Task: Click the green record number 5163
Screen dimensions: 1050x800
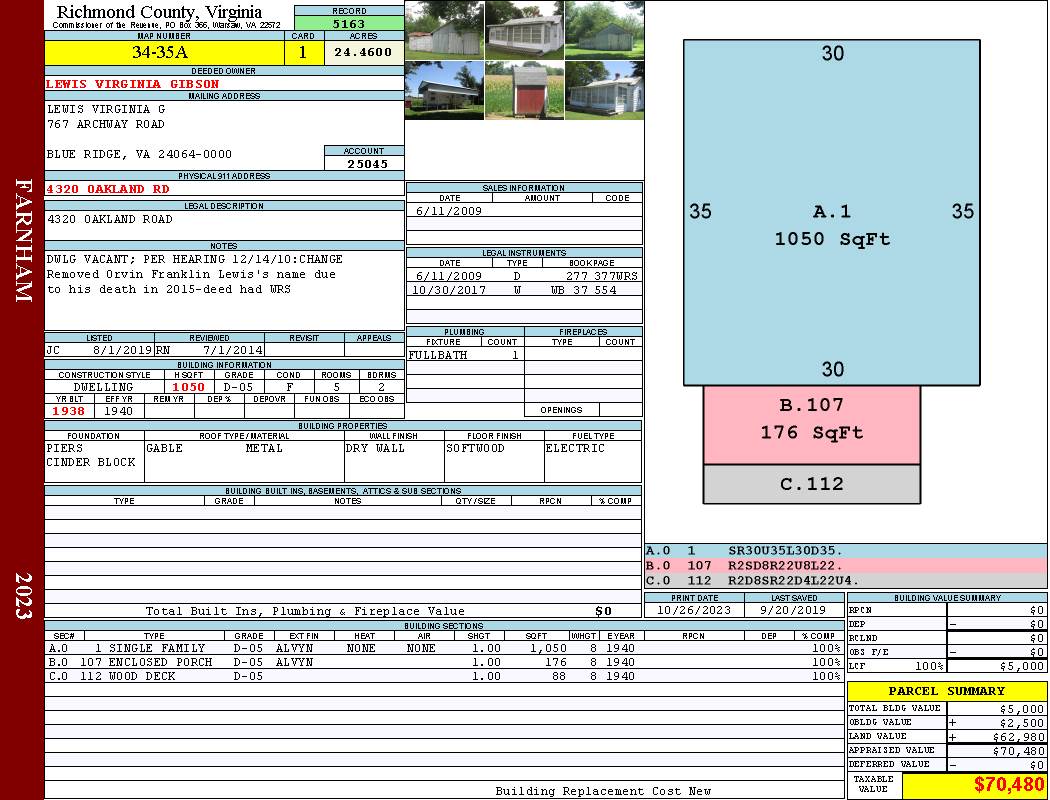Action: [349, 23]
